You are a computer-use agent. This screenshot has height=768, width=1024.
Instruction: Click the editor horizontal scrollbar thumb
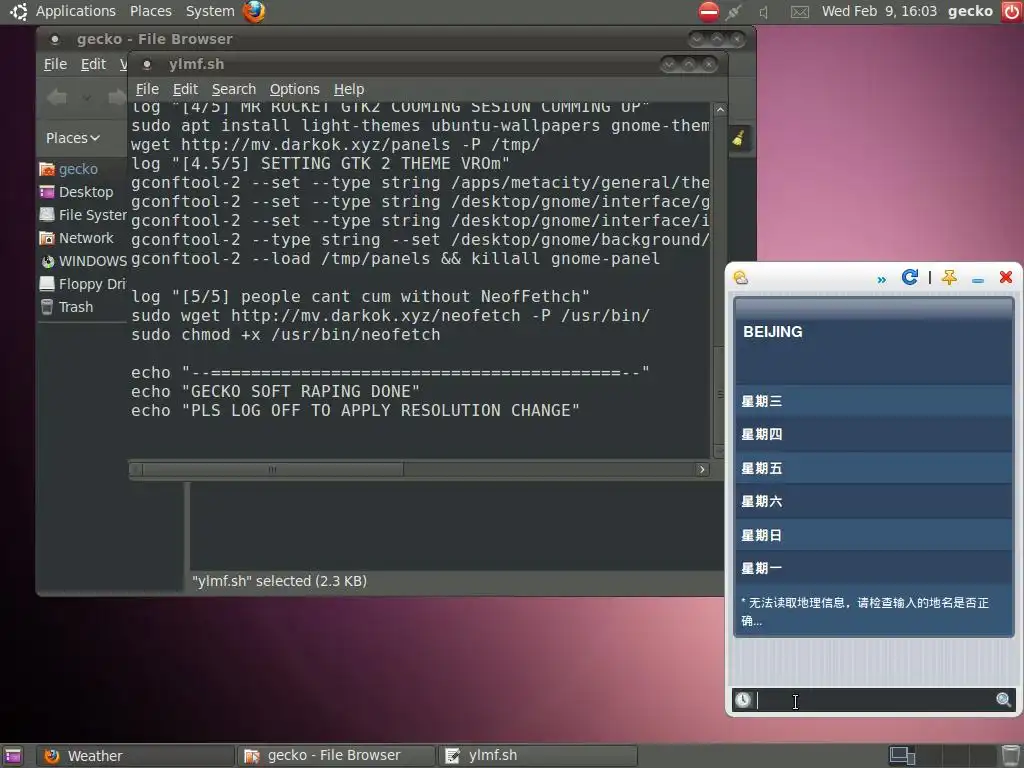[272, 469]
